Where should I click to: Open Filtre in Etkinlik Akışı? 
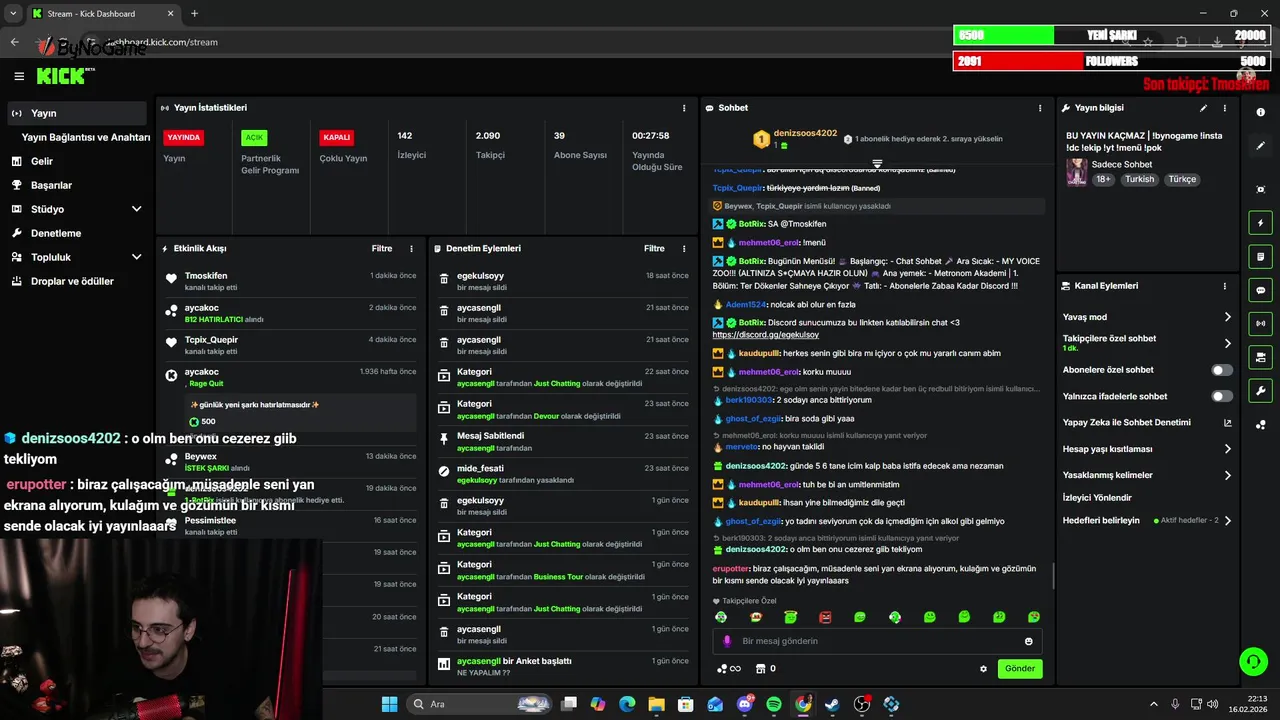(382, 248)
